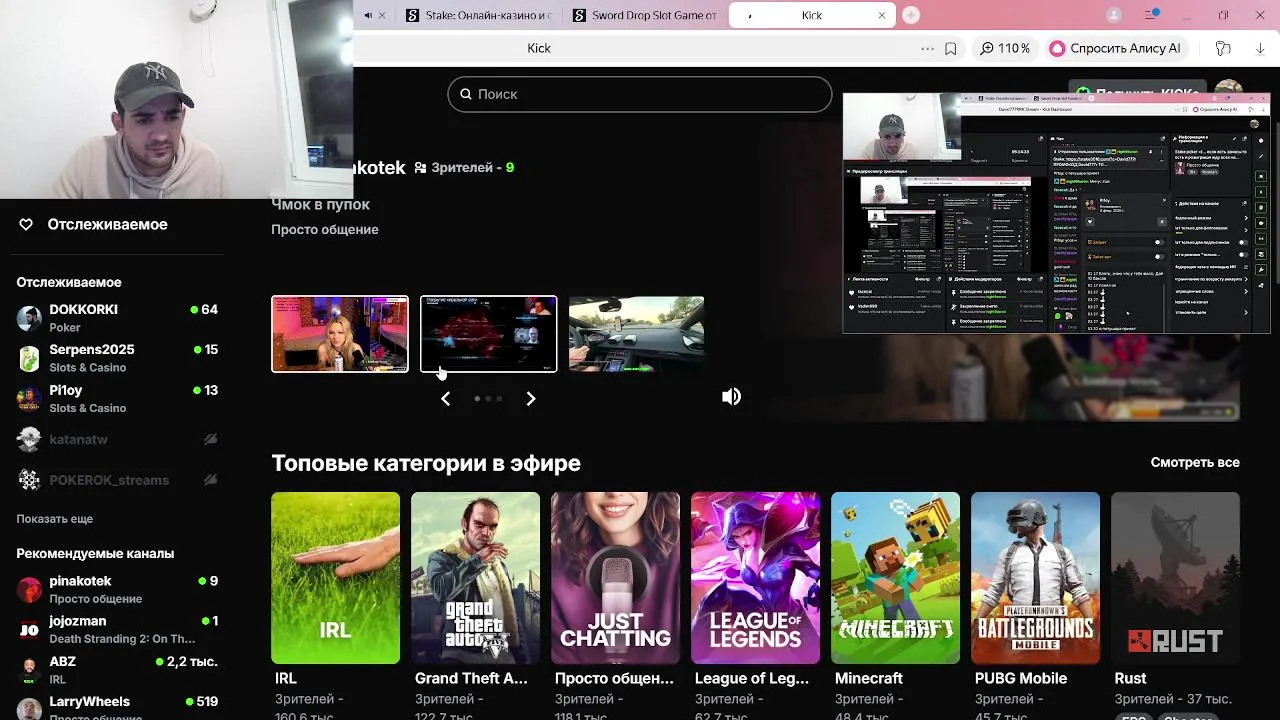This screenshot has height=720, width=1280.
Task: Bookmark this page with the bookmark icon
Action: click(950, 48)
